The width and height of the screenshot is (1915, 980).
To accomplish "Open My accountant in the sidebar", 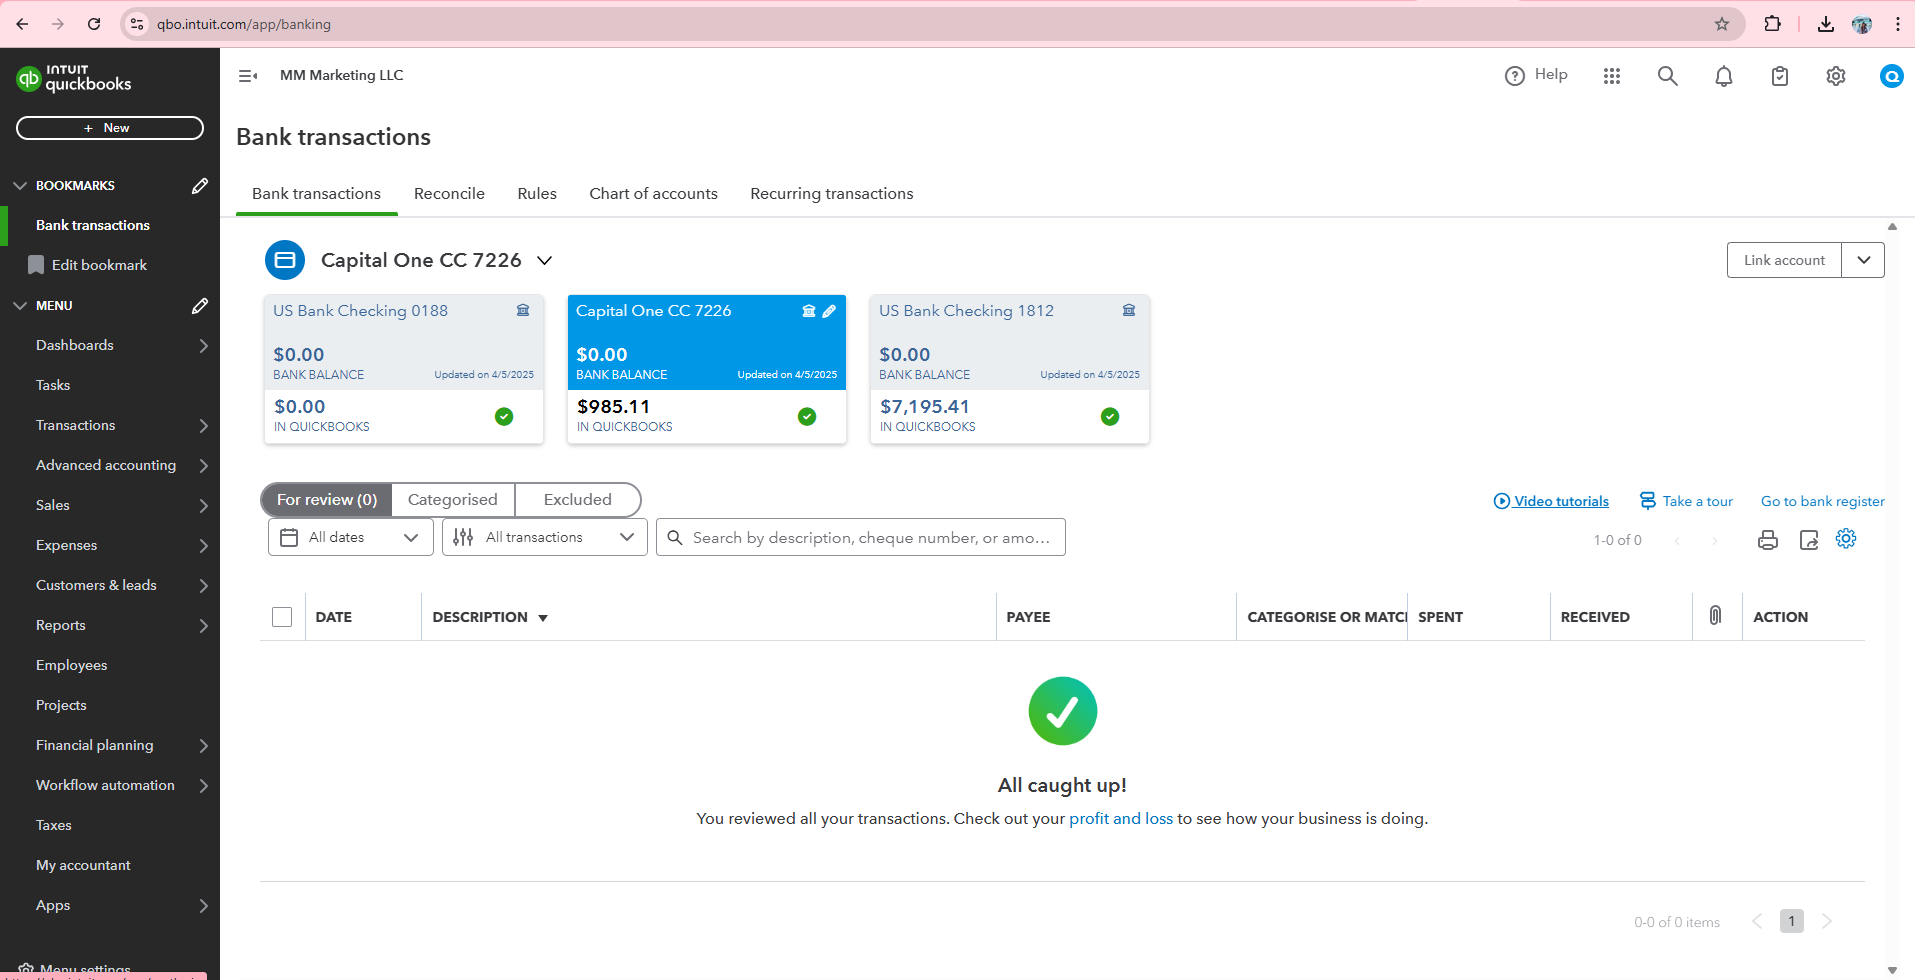I will tap(83, 865).
